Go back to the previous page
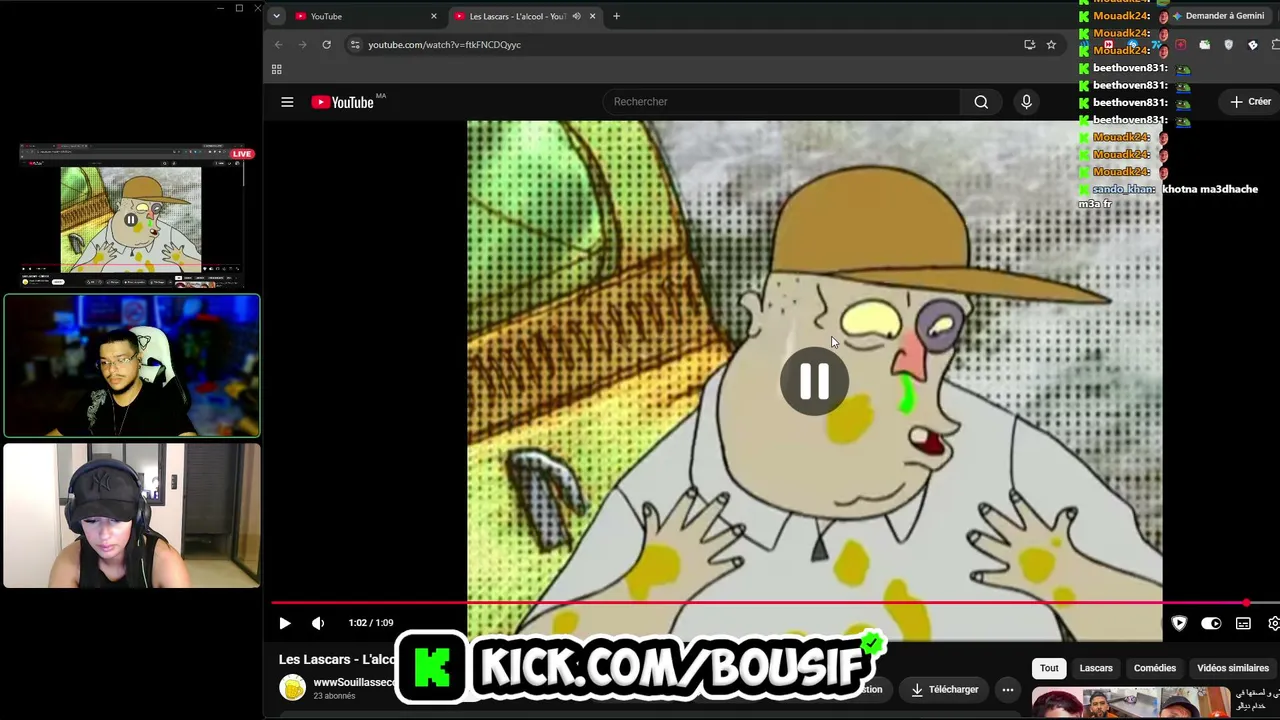The image size is (1280, 720). pyautogui.click(x=279, y=45)
